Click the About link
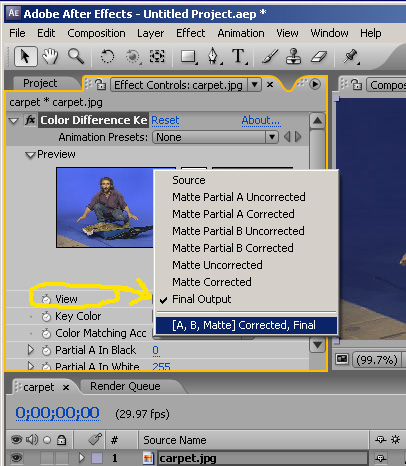Screen dimensions: 406x466 [x=261, y=120]
